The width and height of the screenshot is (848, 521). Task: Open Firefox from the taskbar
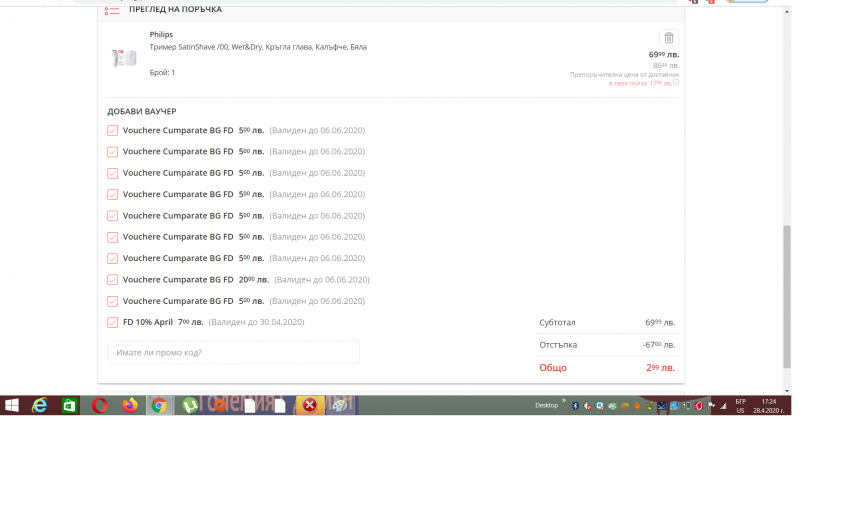point(129,405)
